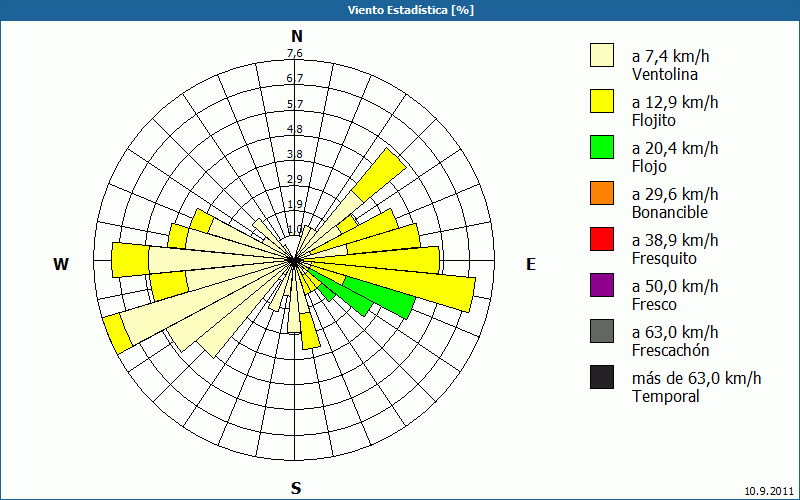Screen dimensions: 800x500
Task: Click the E compass label
Action: (x=531, y=264)
